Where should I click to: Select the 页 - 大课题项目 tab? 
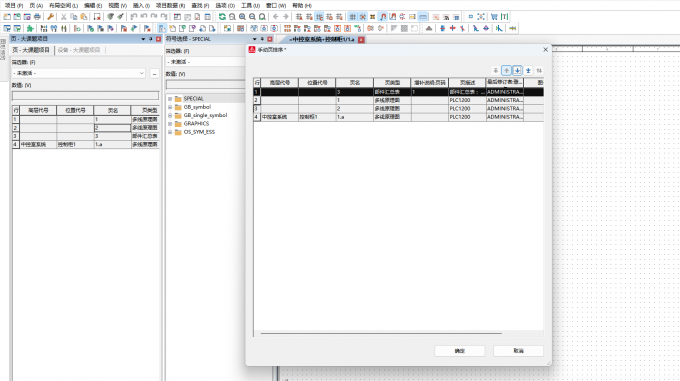31,50
